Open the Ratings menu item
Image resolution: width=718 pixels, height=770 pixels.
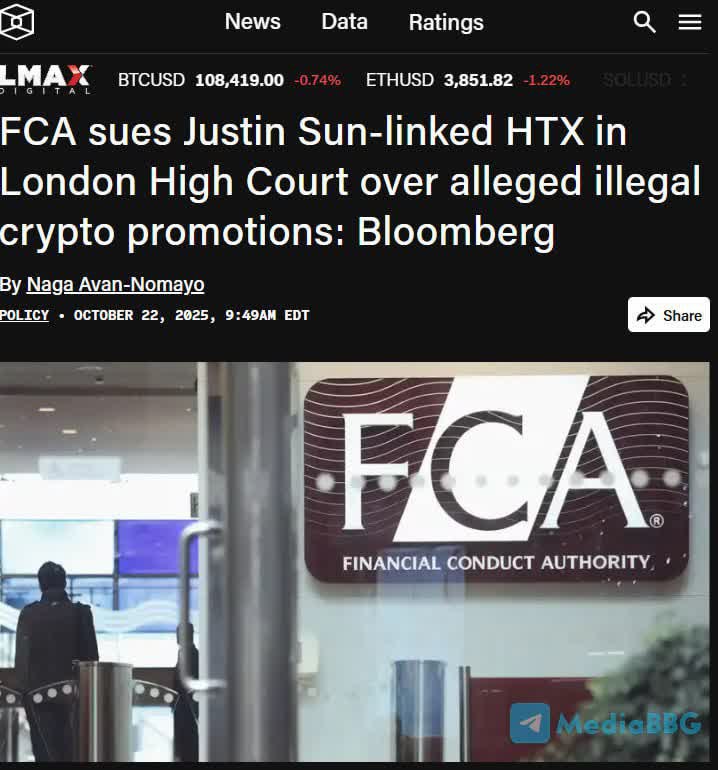click(446, 22)
